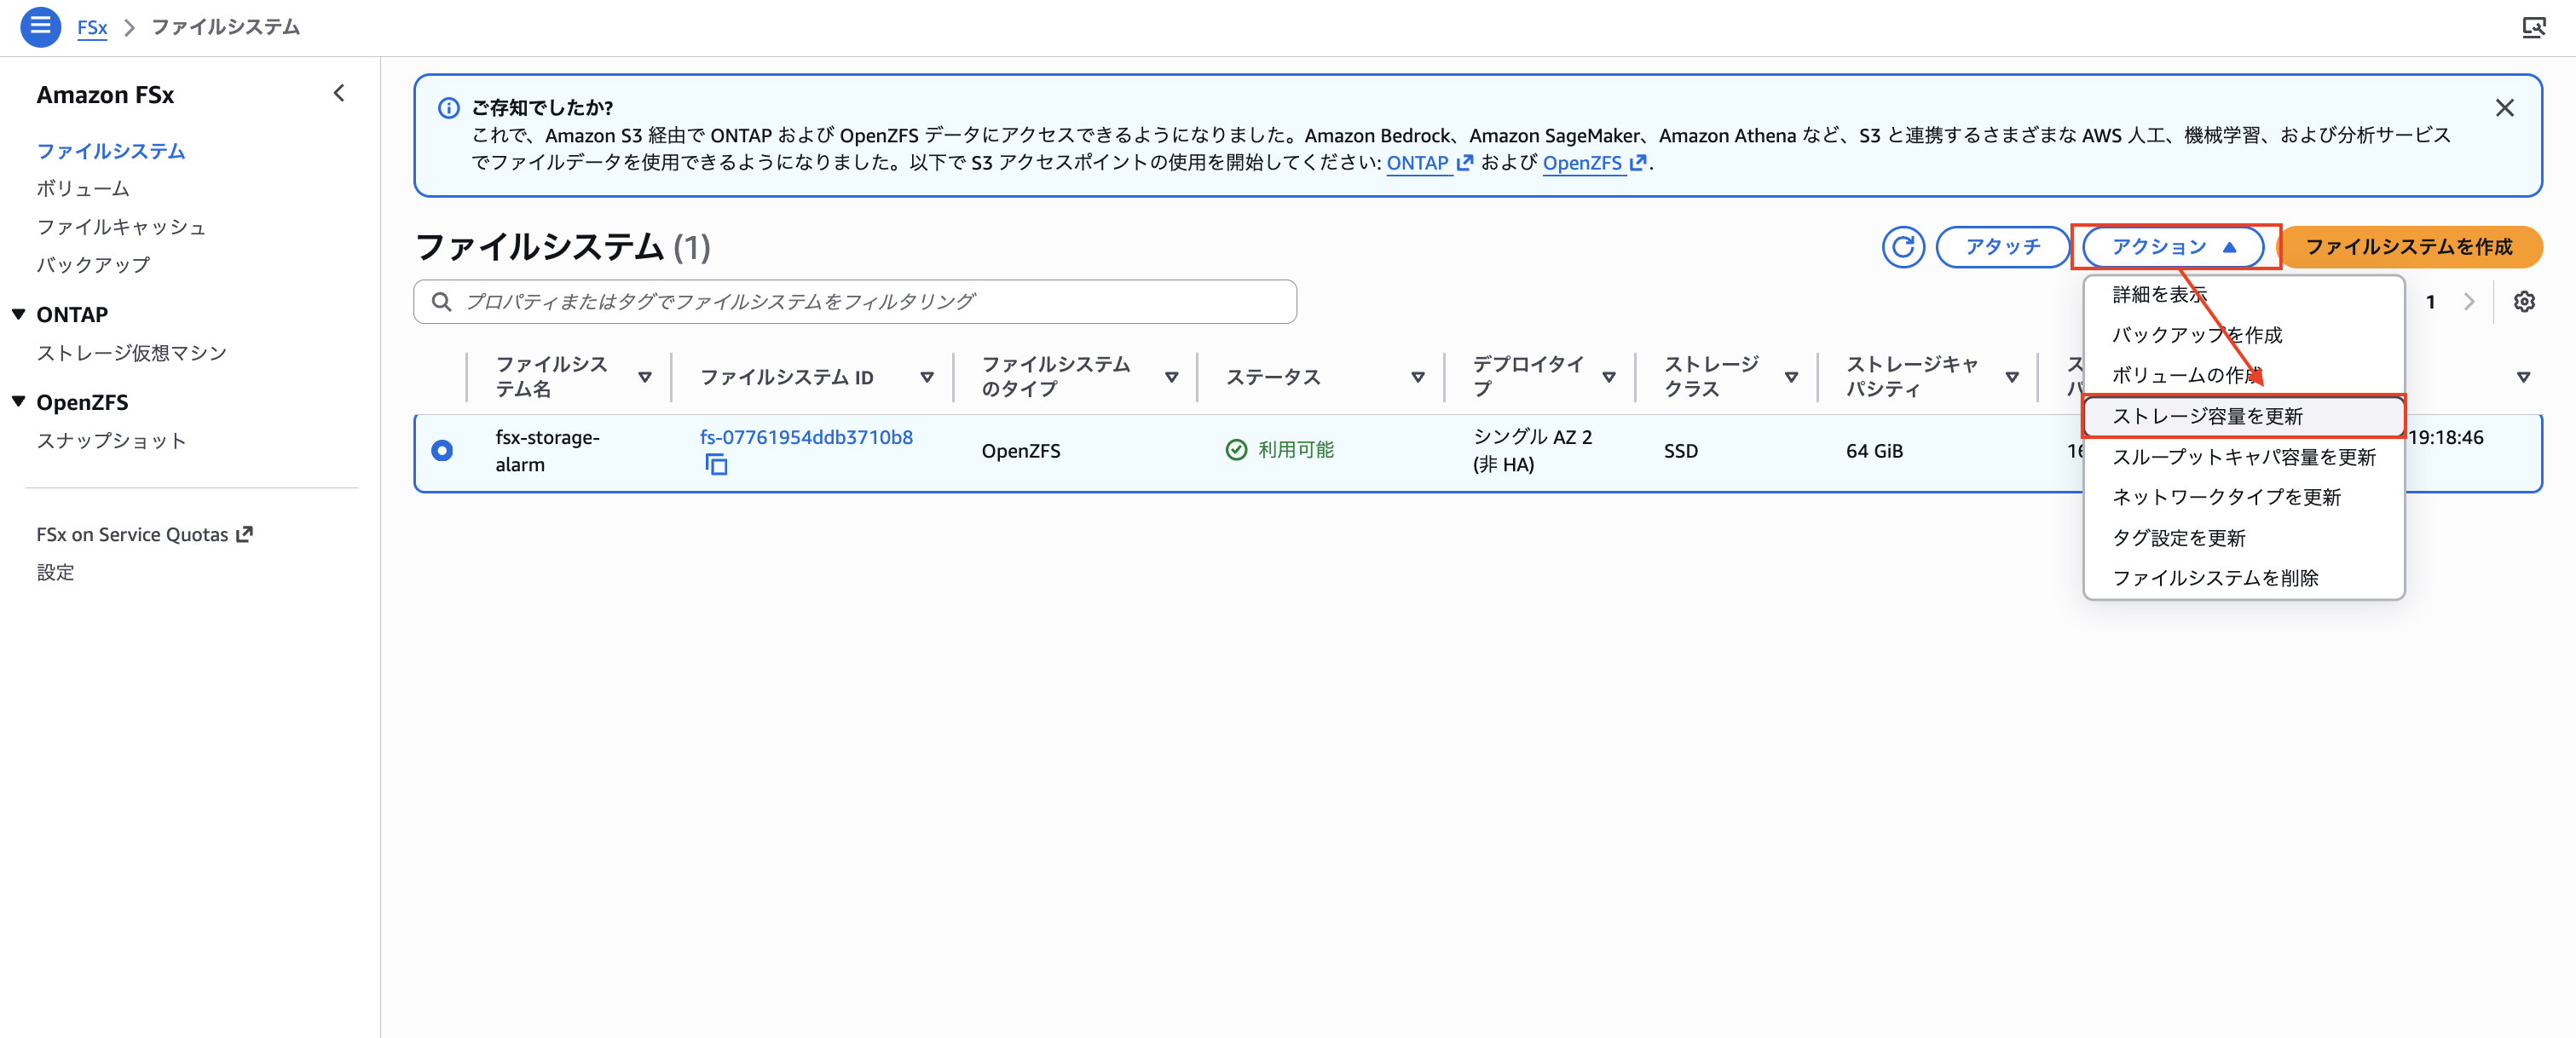Image resolution: width=2576 pixels, height=1038 pixels.
Task: Open the hamburger navigation menu
Action: tap(40, 27)
